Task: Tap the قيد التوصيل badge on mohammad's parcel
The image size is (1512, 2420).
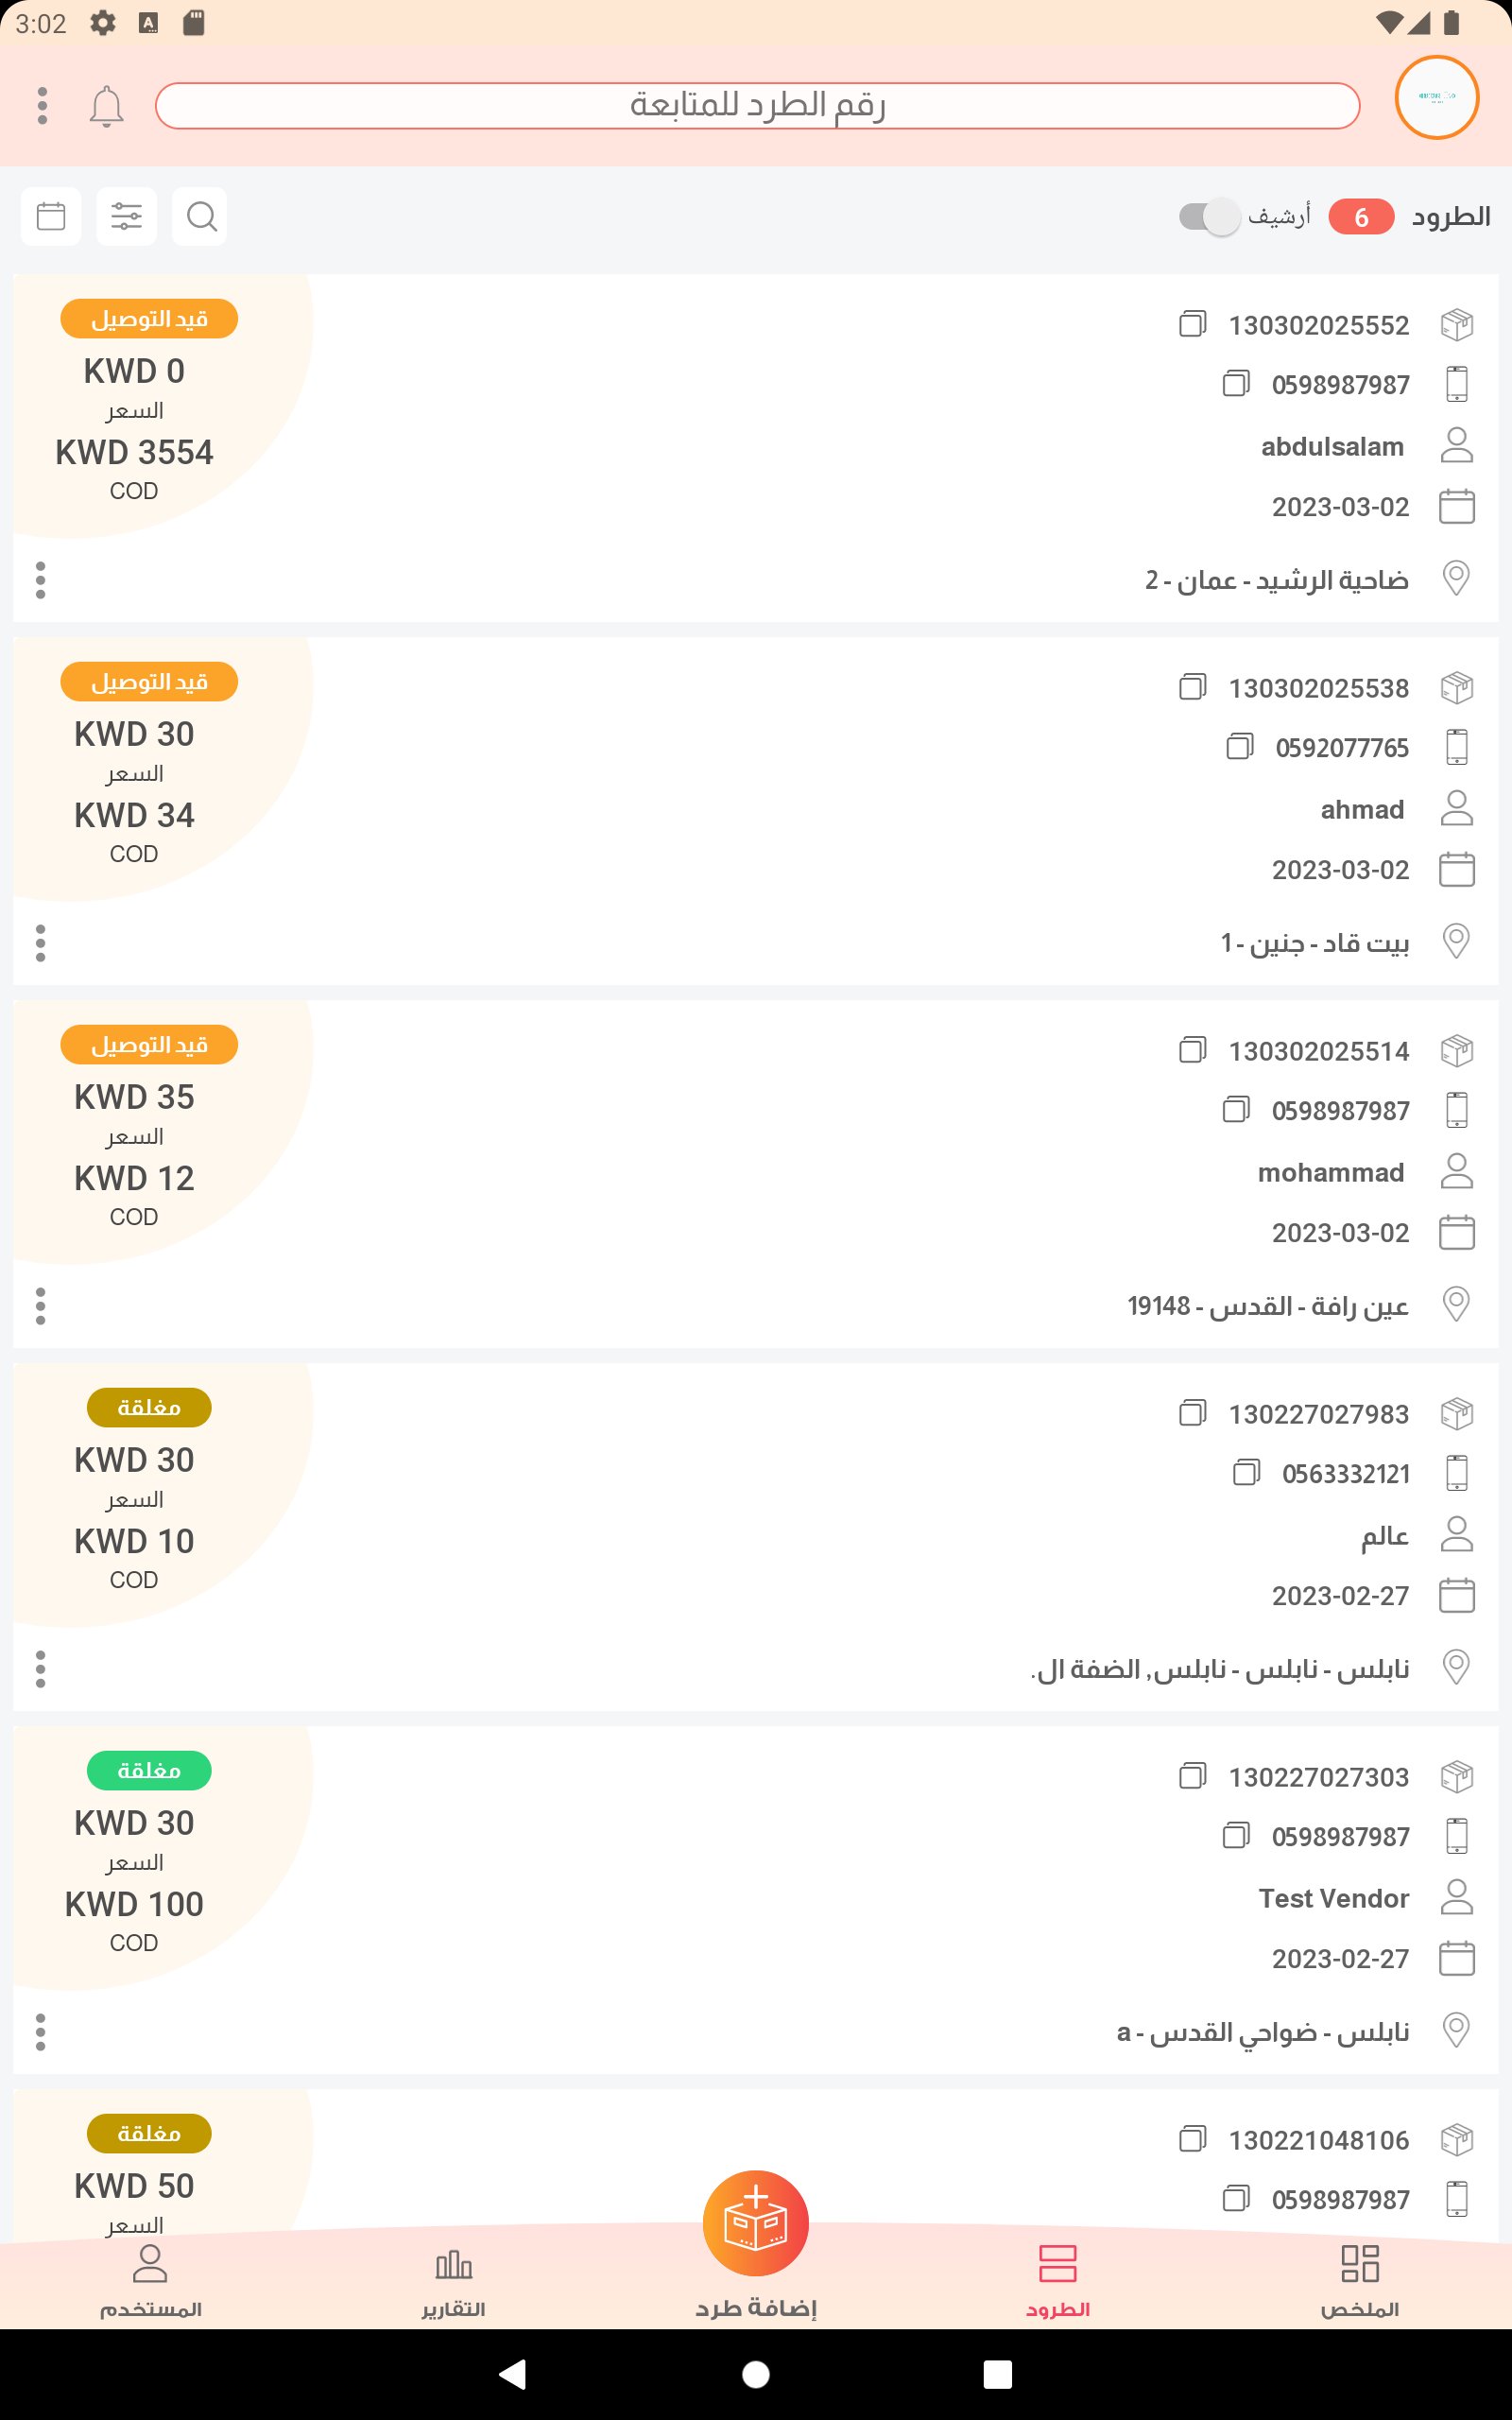Action: coord(149,1045)
